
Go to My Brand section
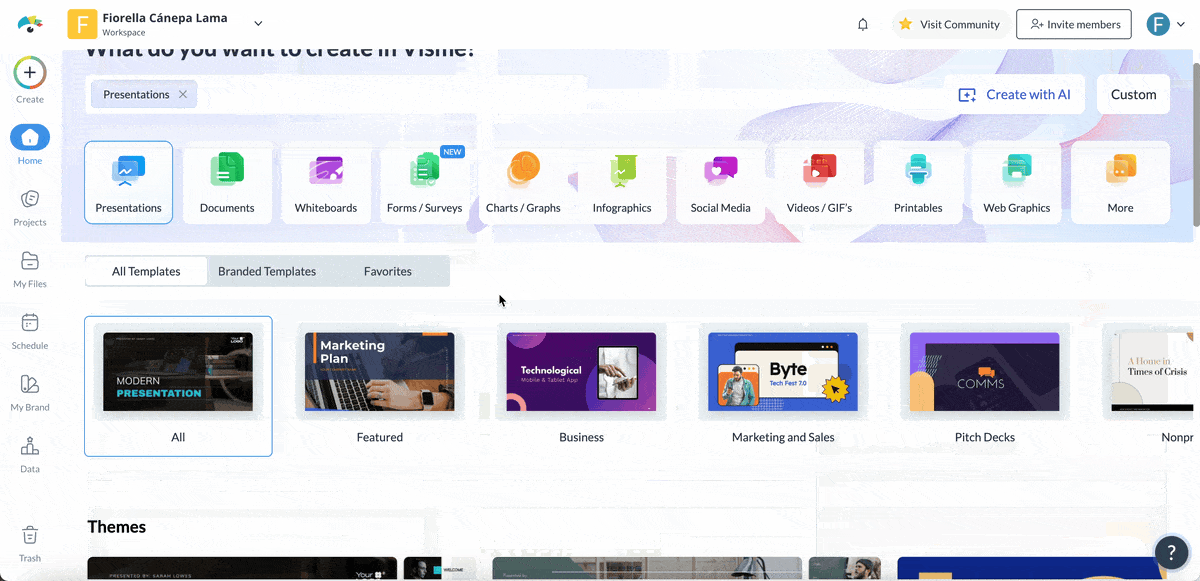coord(30,385)
